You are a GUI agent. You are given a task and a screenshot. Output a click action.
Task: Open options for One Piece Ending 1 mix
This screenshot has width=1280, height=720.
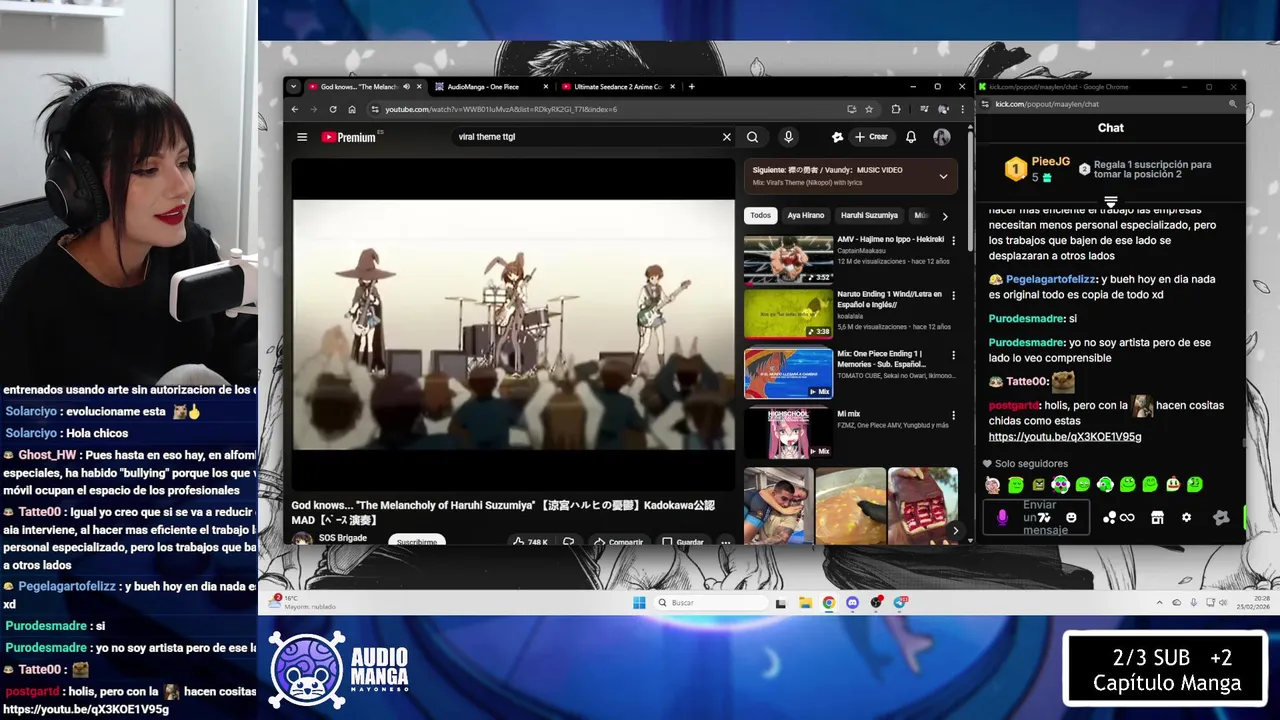click(953, 355)
